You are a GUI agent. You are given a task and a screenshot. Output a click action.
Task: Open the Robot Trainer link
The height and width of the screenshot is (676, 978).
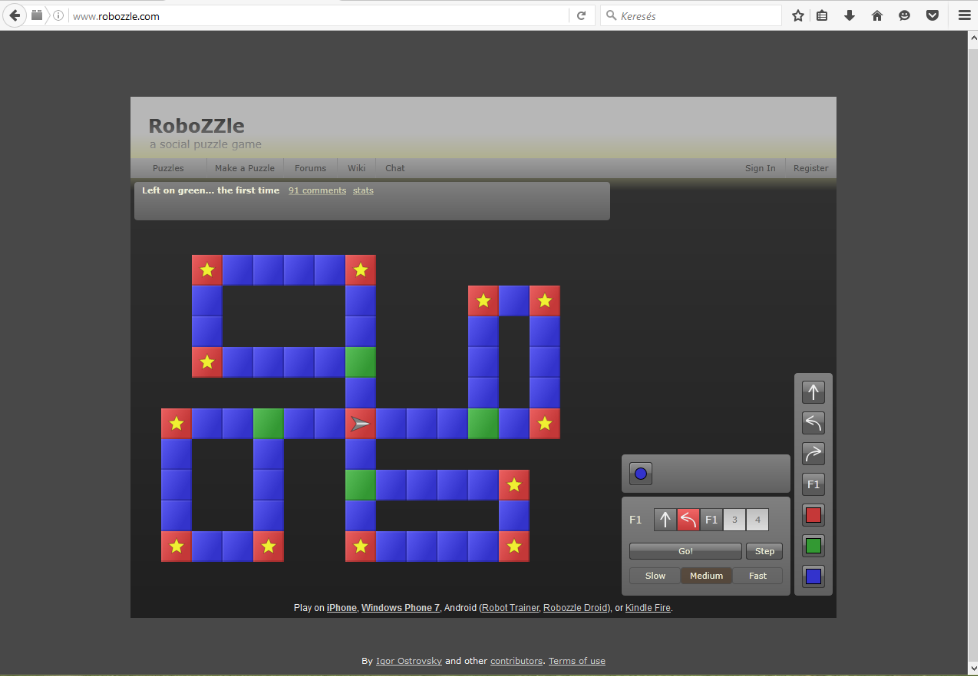coord(510,607)
